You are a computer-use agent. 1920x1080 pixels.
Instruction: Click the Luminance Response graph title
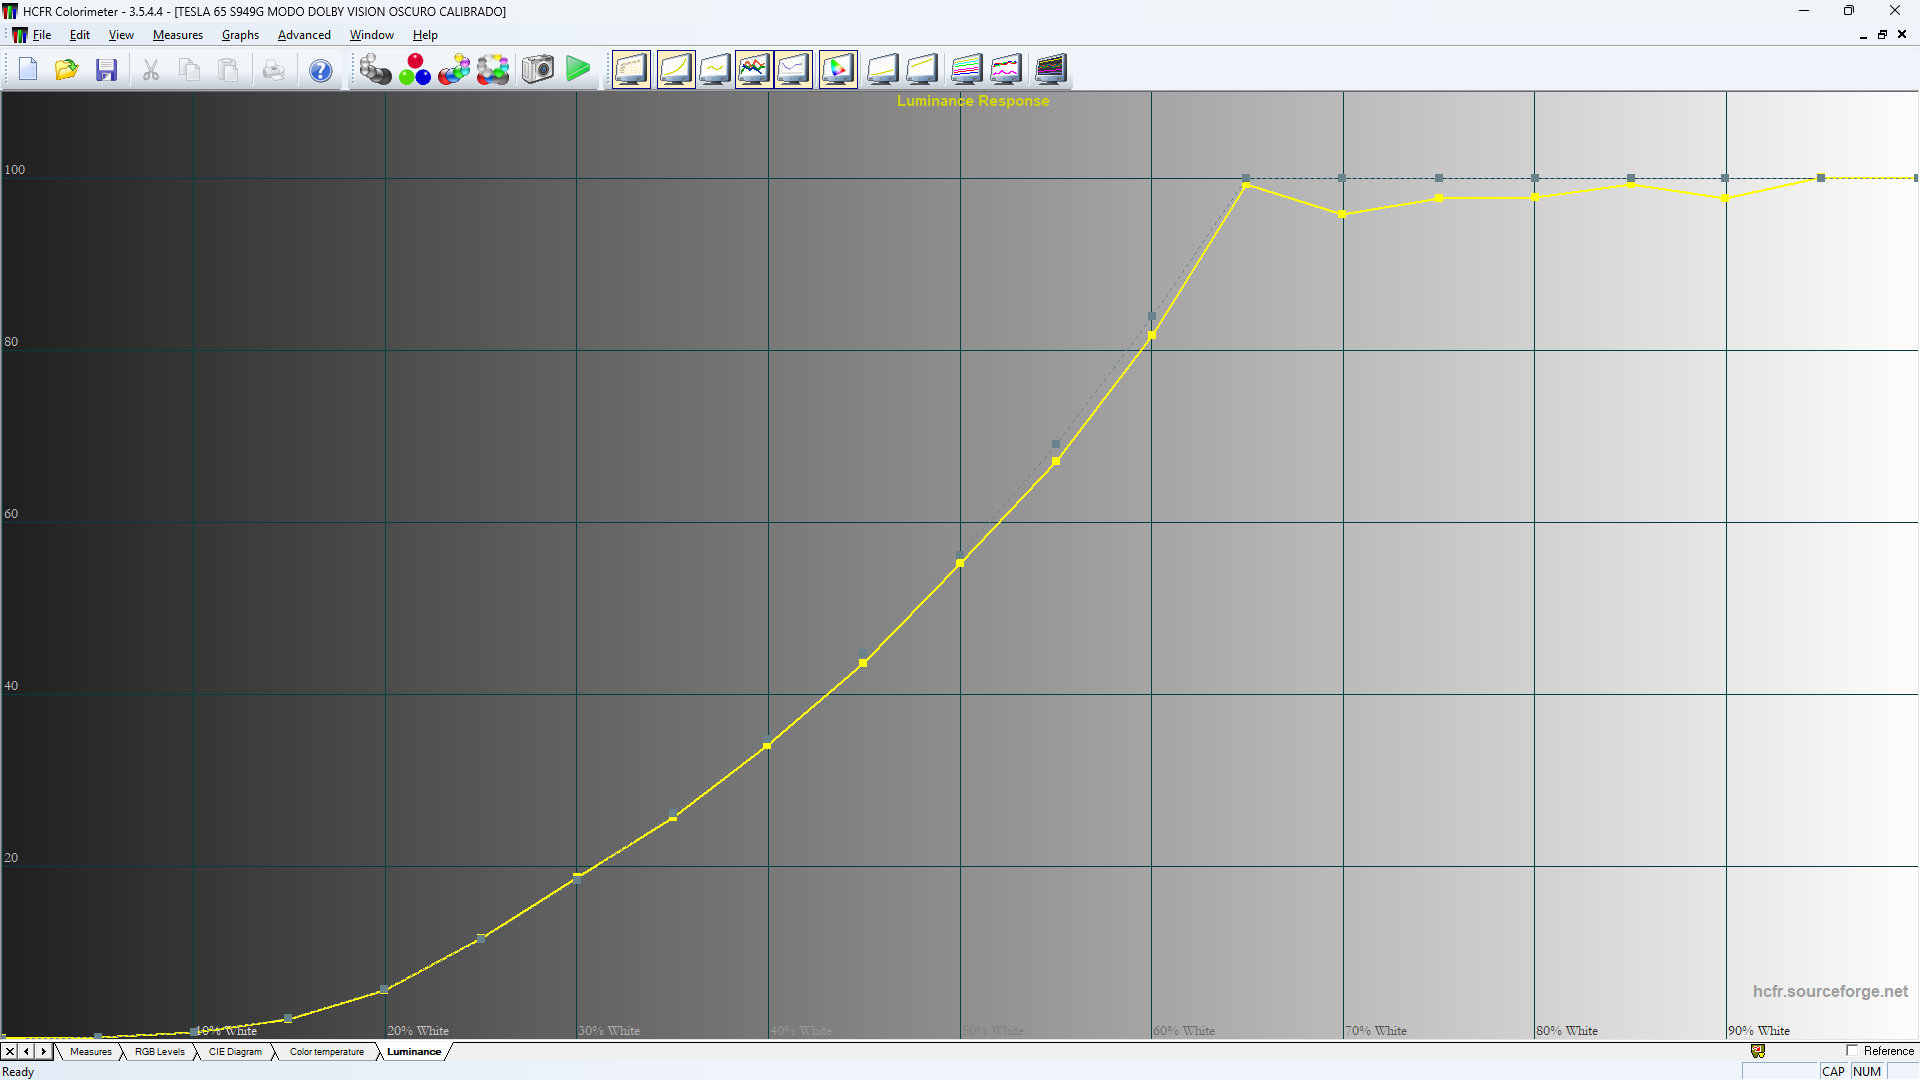[973, 101]
